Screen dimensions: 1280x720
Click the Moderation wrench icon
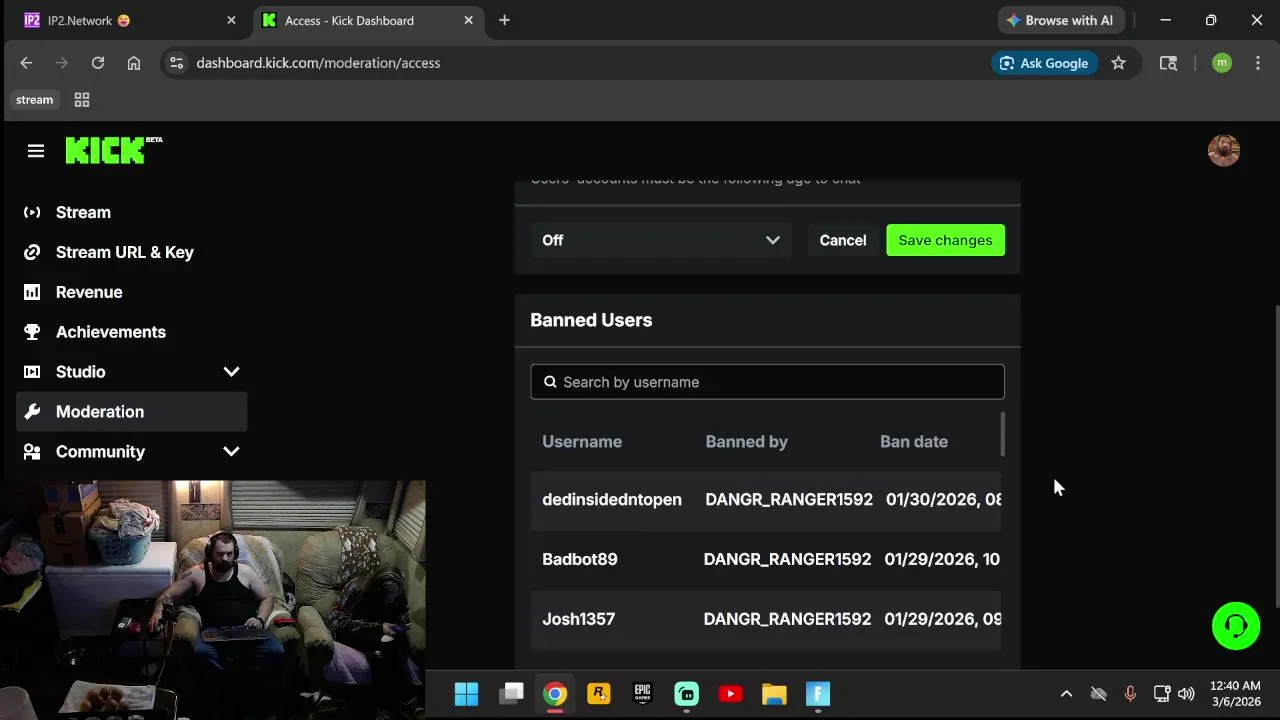coord(32,412)
